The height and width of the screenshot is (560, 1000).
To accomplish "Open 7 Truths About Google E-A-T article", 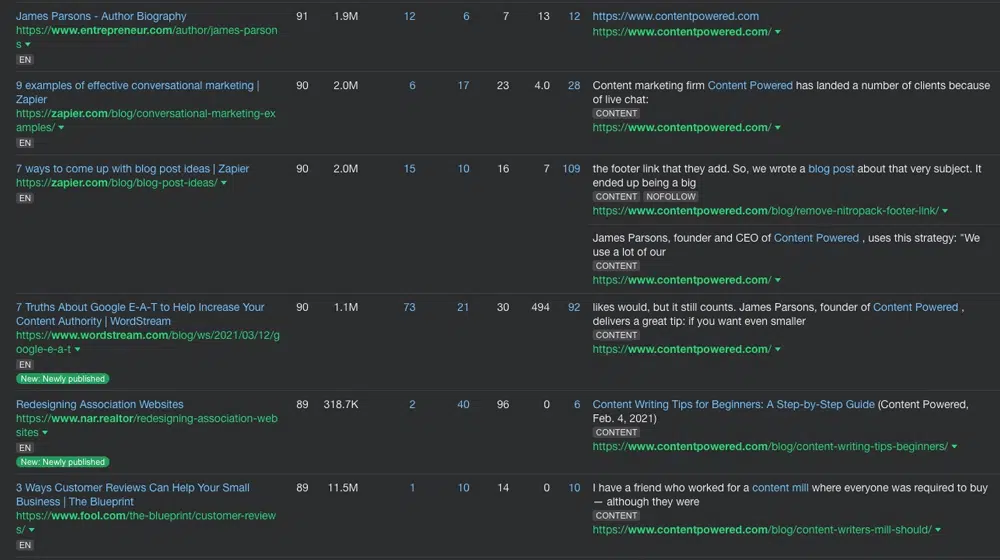I will click(x=140, y=314).
